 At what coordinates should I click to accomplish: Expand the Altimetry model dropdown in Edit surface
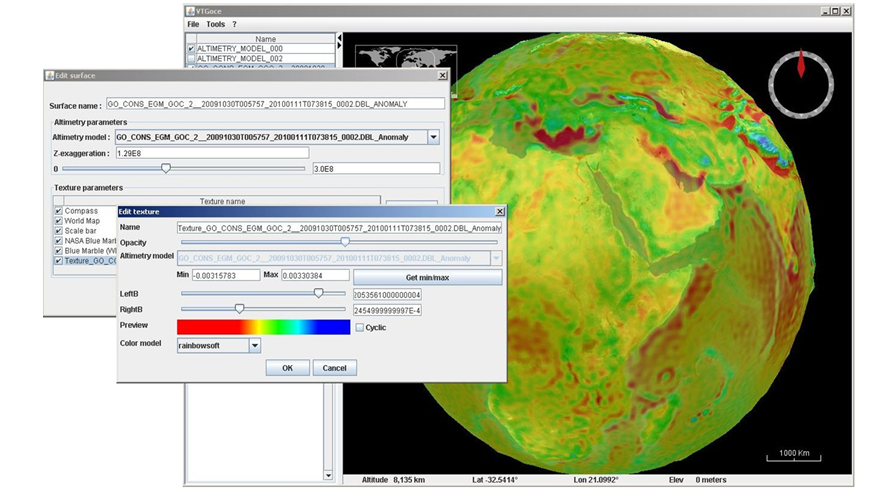[433, 138]
